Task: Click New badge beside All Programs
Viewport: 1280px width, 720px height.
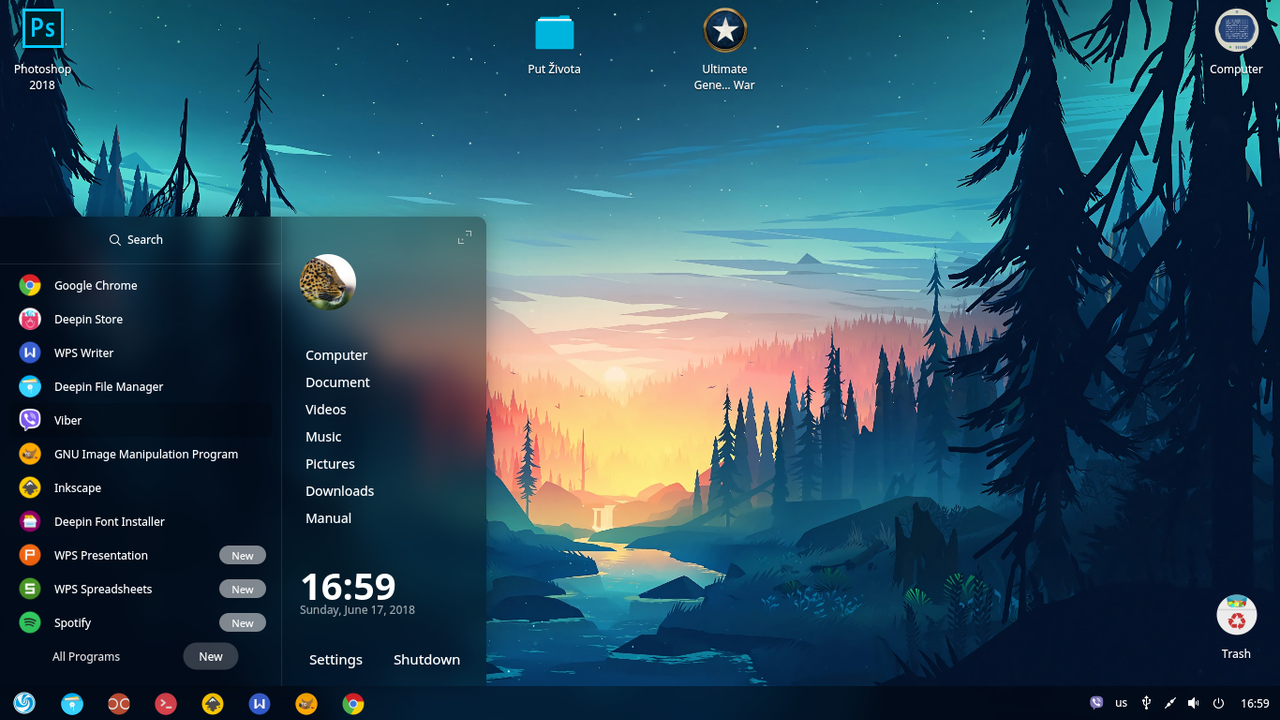Action: [x=210, y=656]
